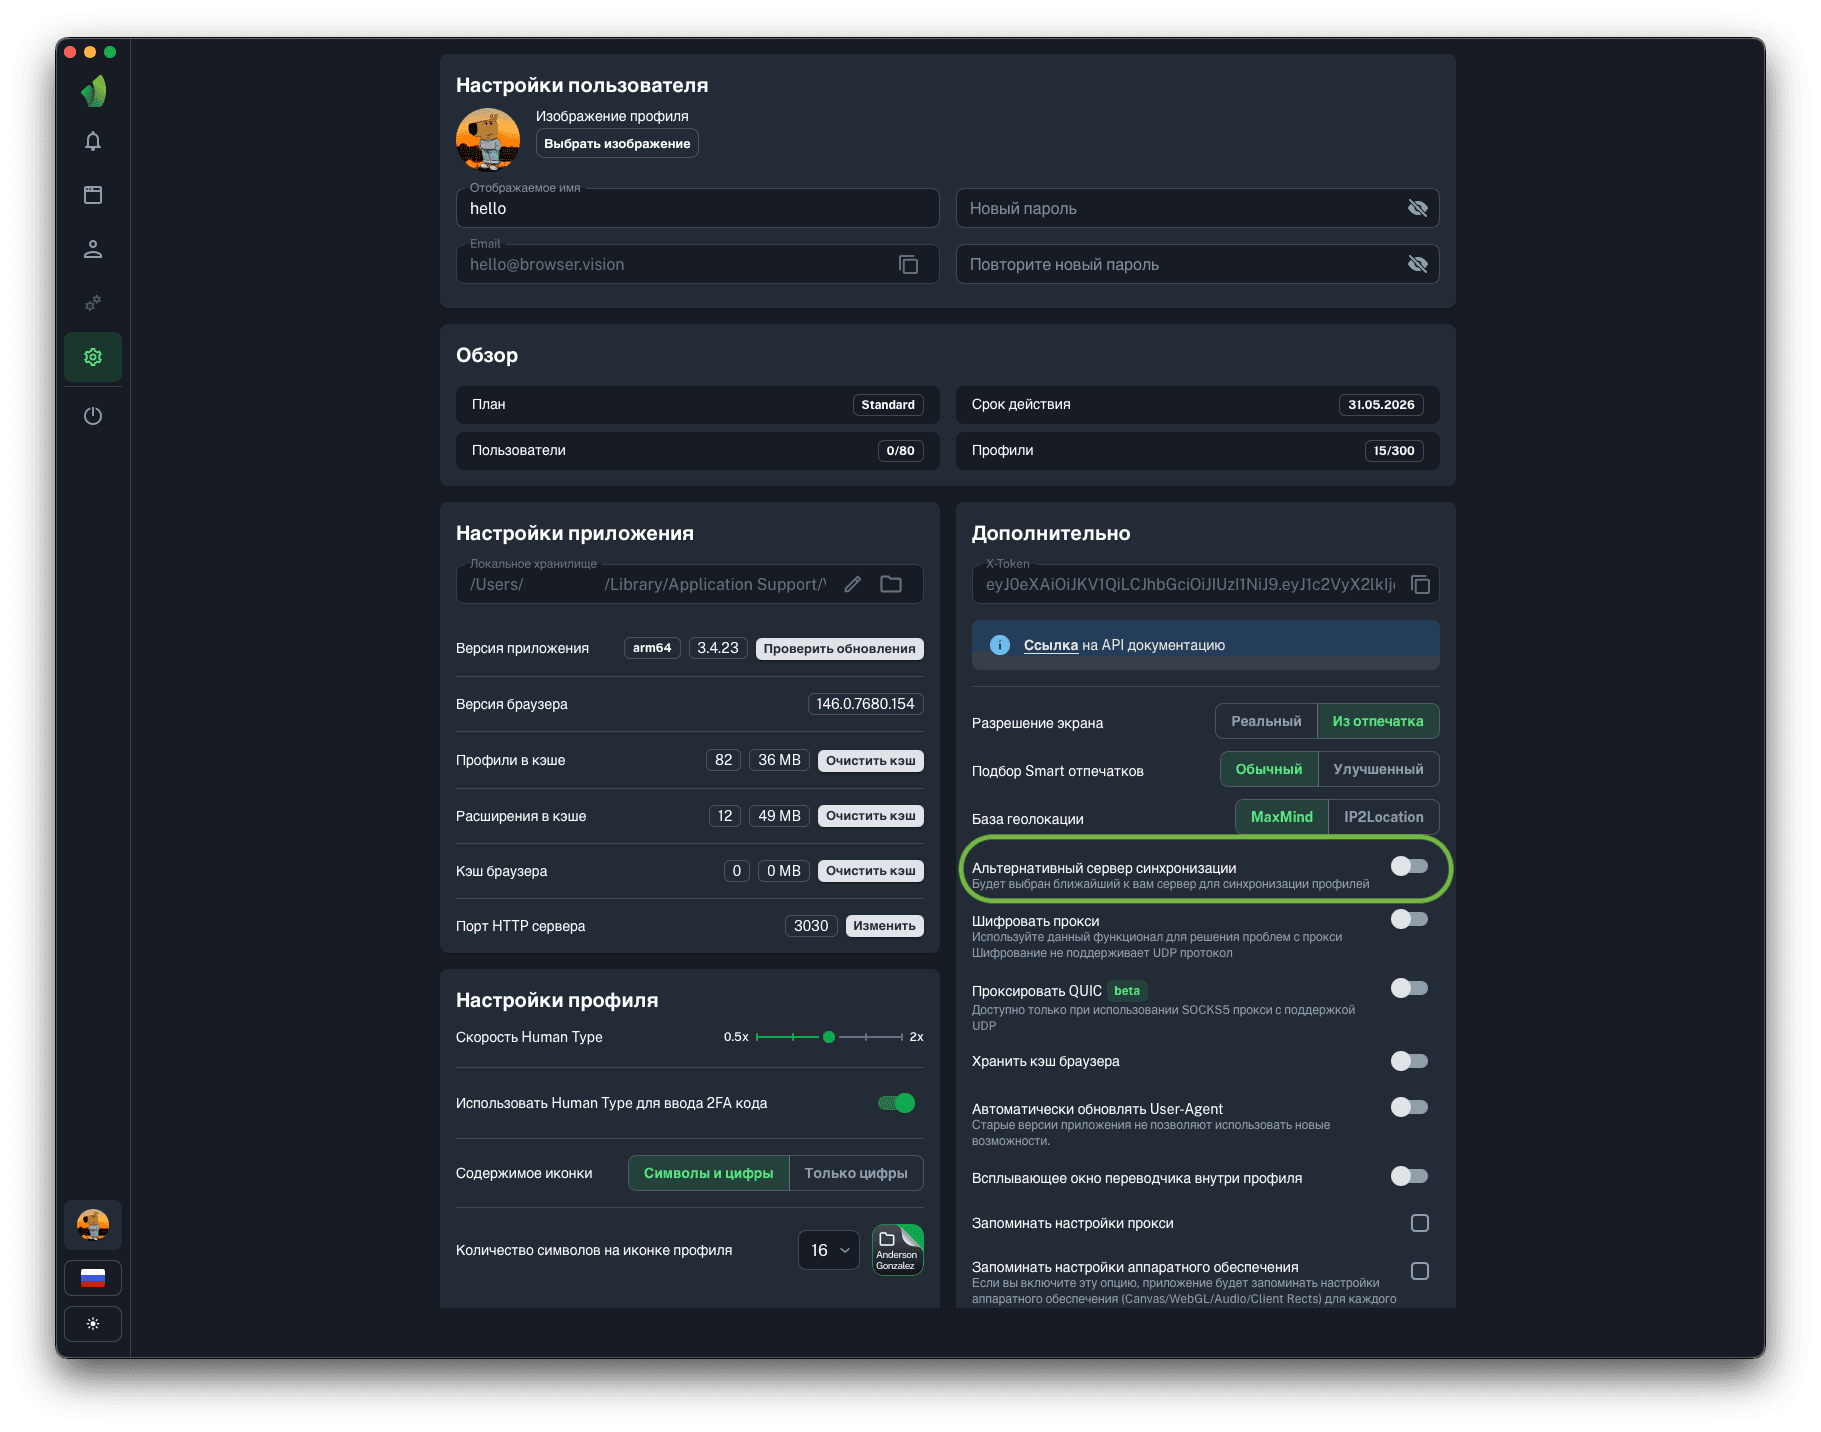The width and height of the screenshot is (1821, 1432).
Task: Open the language selector with Russian flag
Action: (93, 1278)
